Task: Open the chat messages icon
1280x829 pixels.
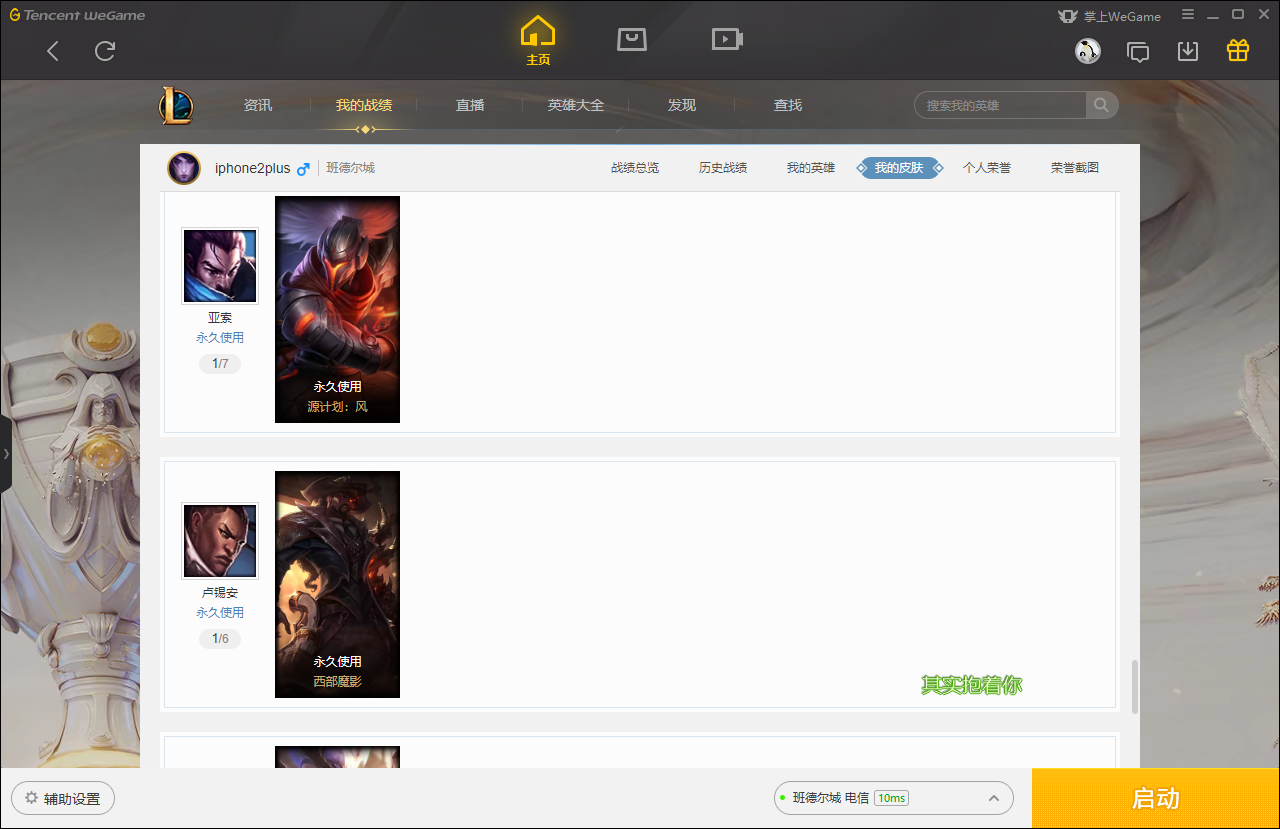Action: click(x=1138, y=51)
